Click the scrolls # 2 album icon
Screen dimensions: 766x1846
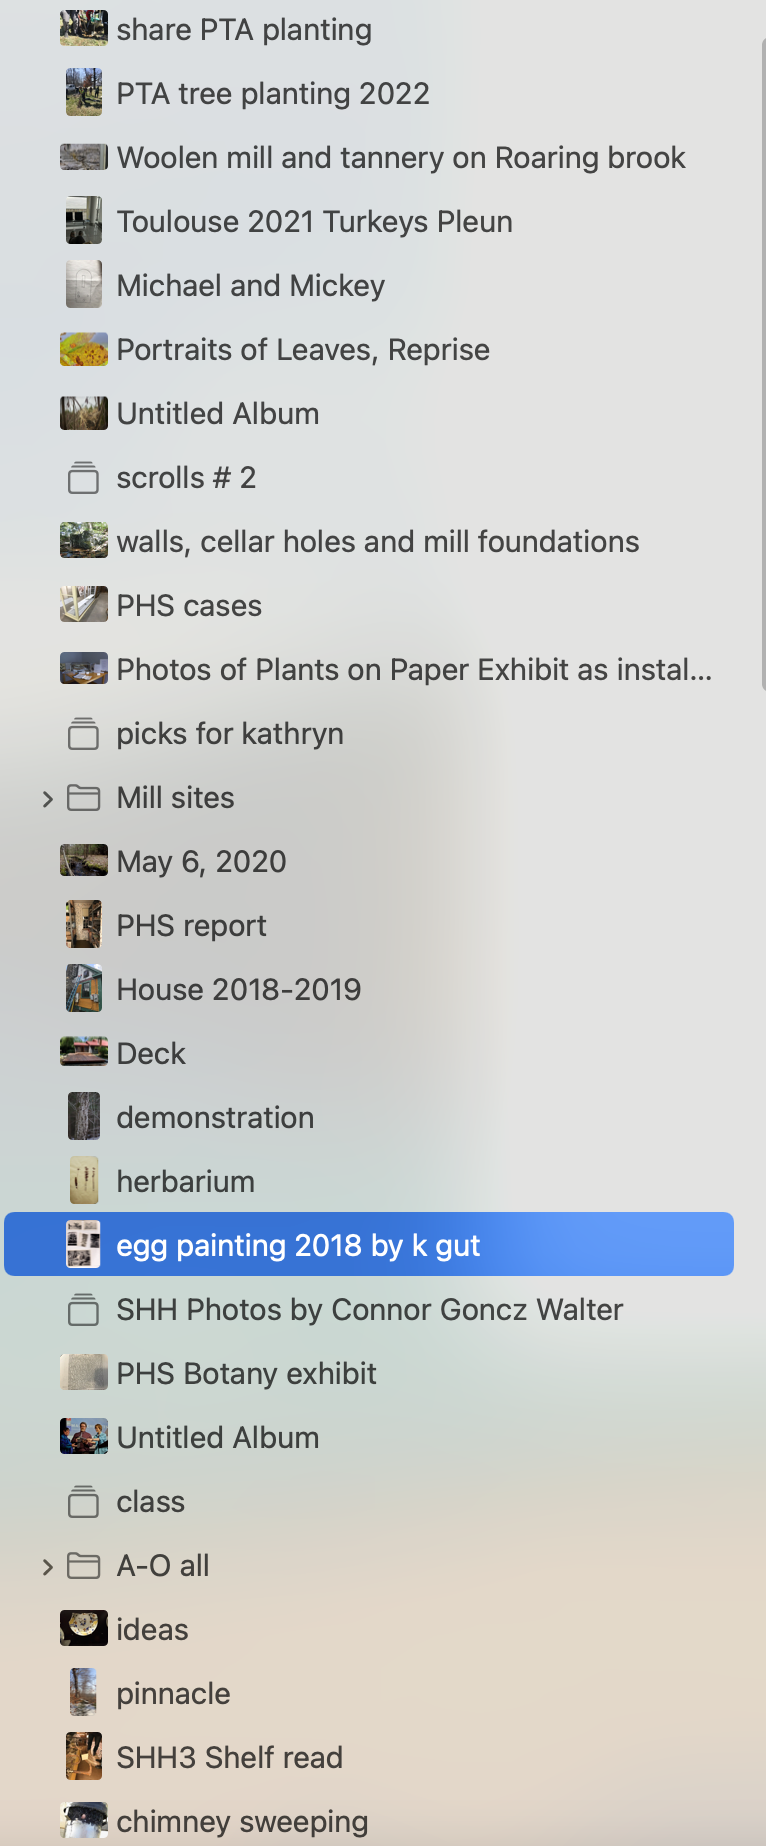pos(83,478)
